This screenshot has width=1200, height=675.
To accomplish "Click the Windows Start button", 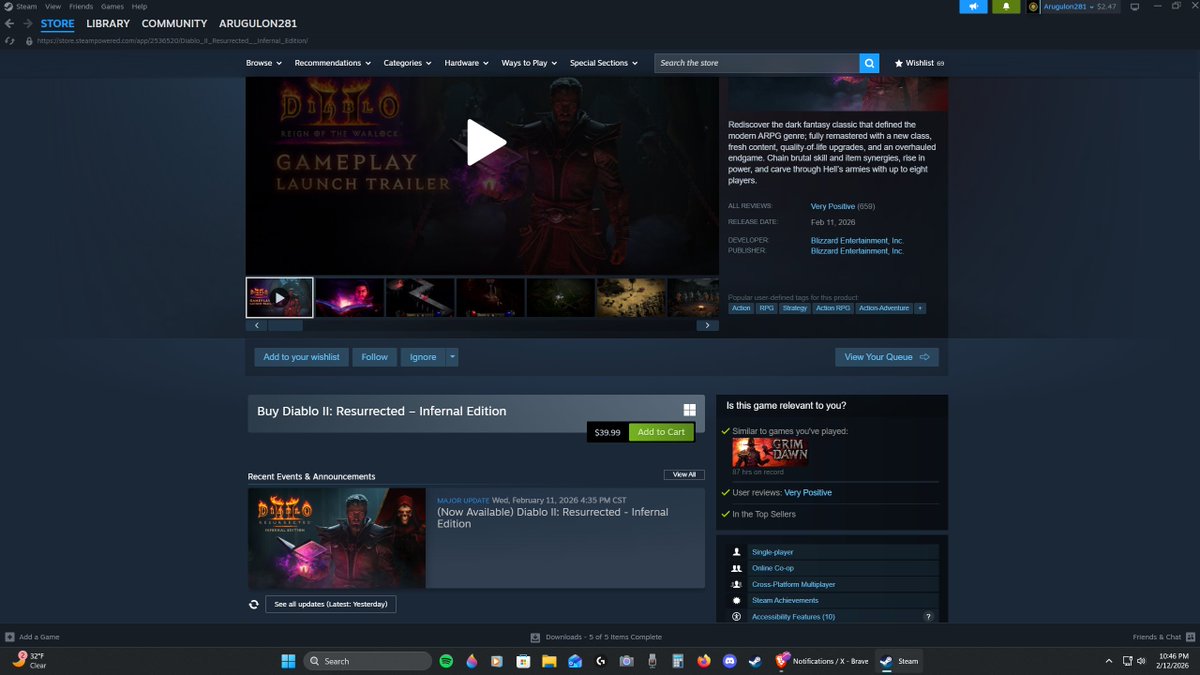I will click(x=288, y=661).
